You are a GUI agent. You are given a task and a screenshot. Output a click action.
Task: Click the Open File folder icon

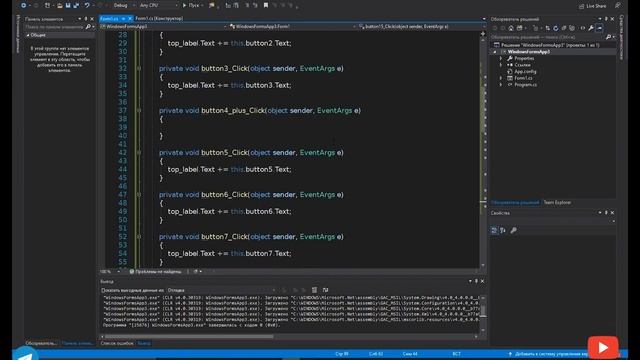click(60, 5)
